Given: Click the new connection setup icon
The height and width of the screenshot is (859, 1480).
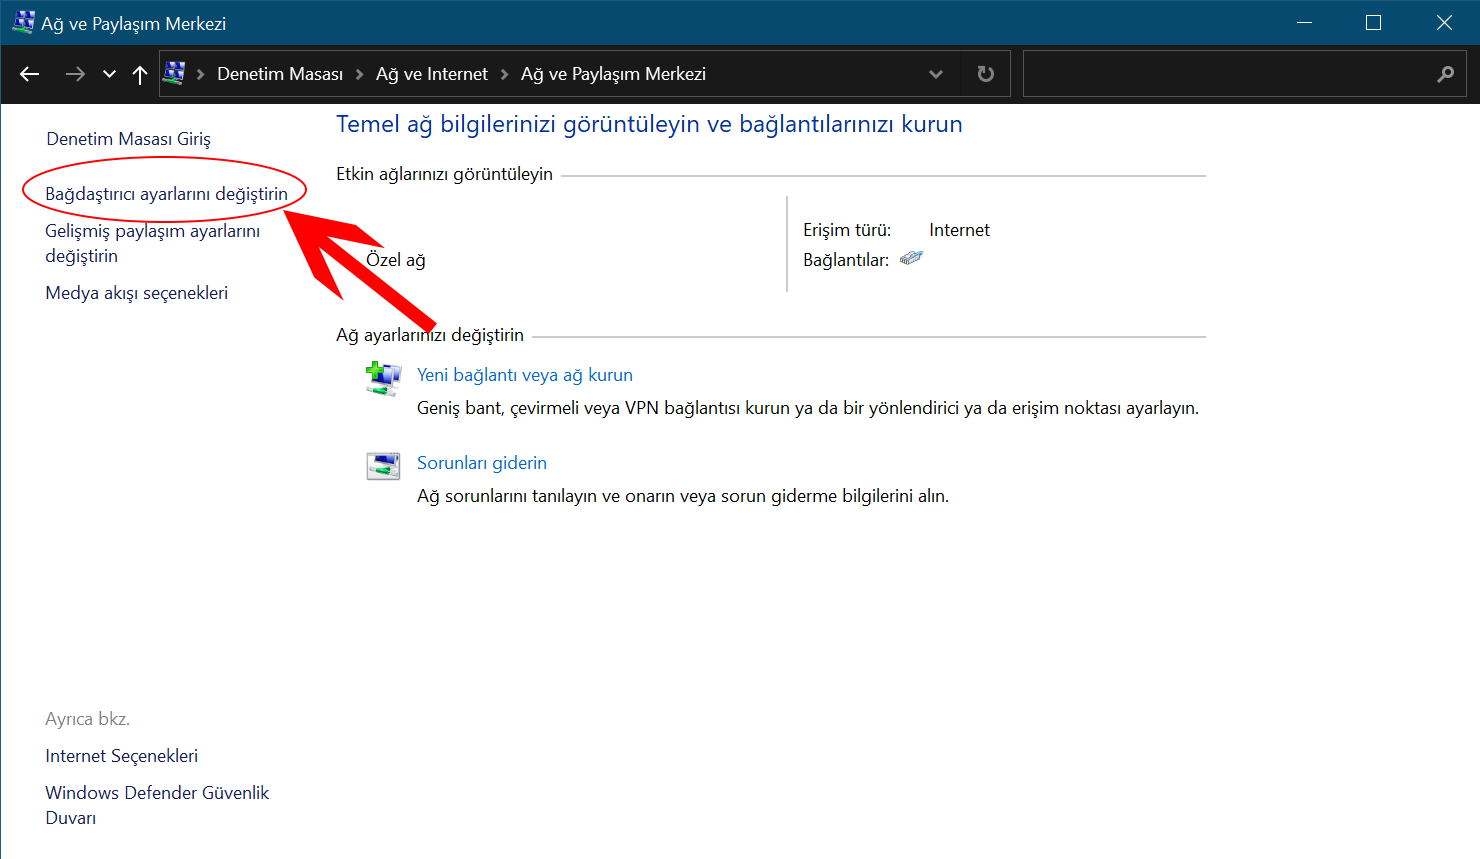Looking at the screenshot, I should pyautogui.click(x=383, y=379).
